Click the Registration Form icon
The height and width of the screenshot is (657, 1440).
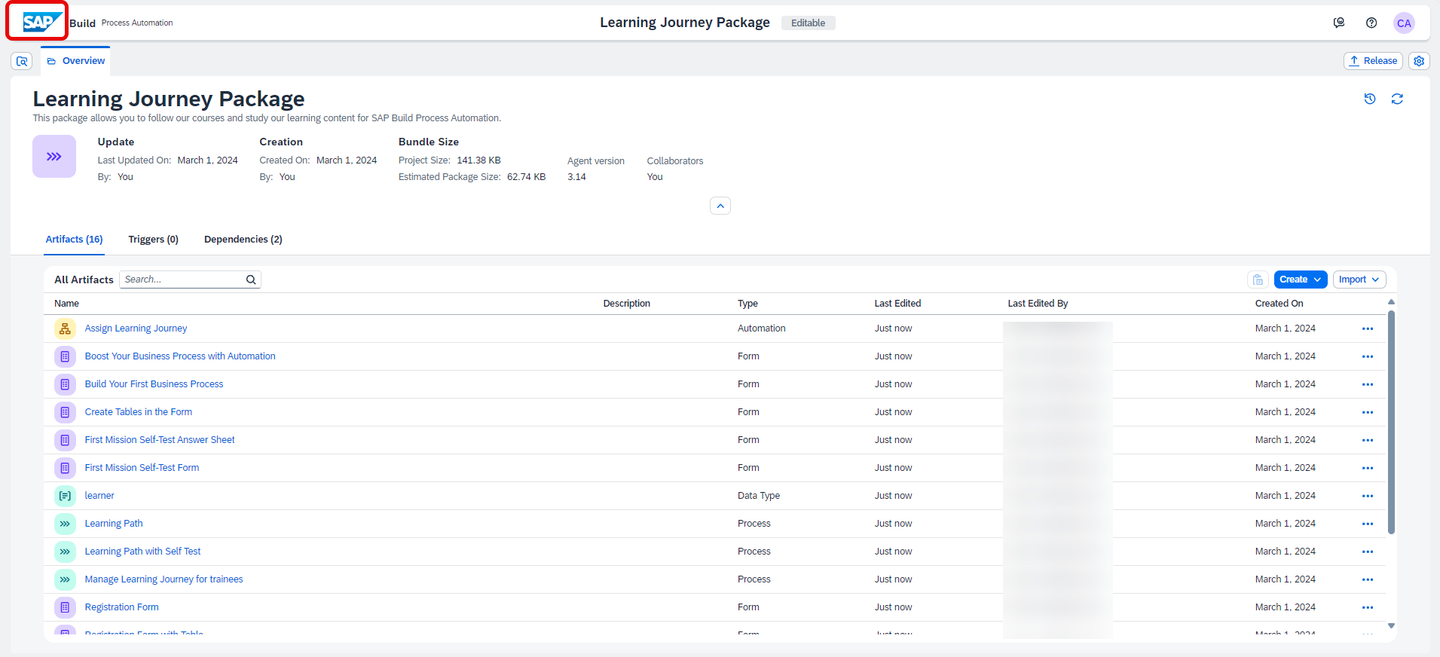pos(65,607)
